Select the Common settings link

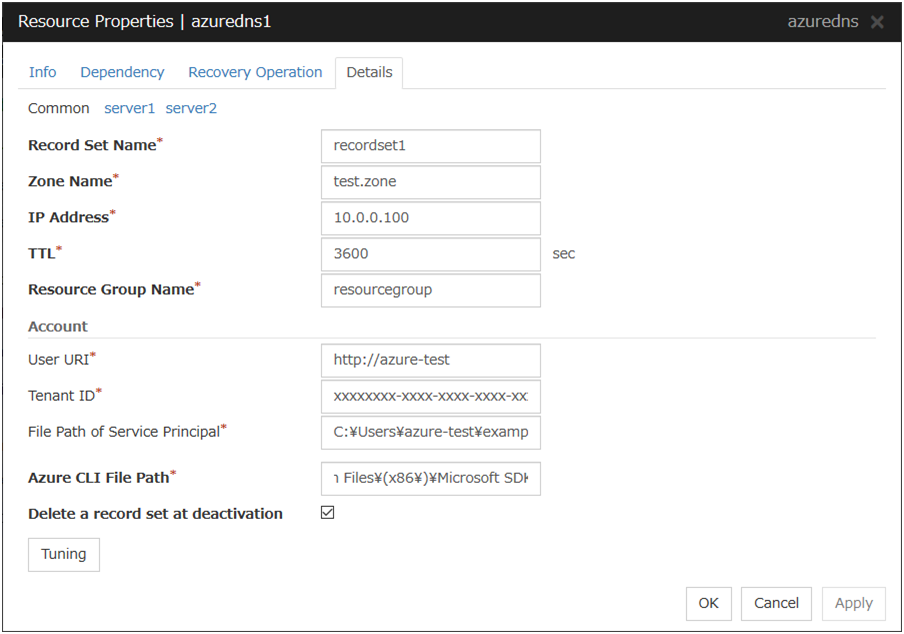pyautogui.click(x=58, y=108)
